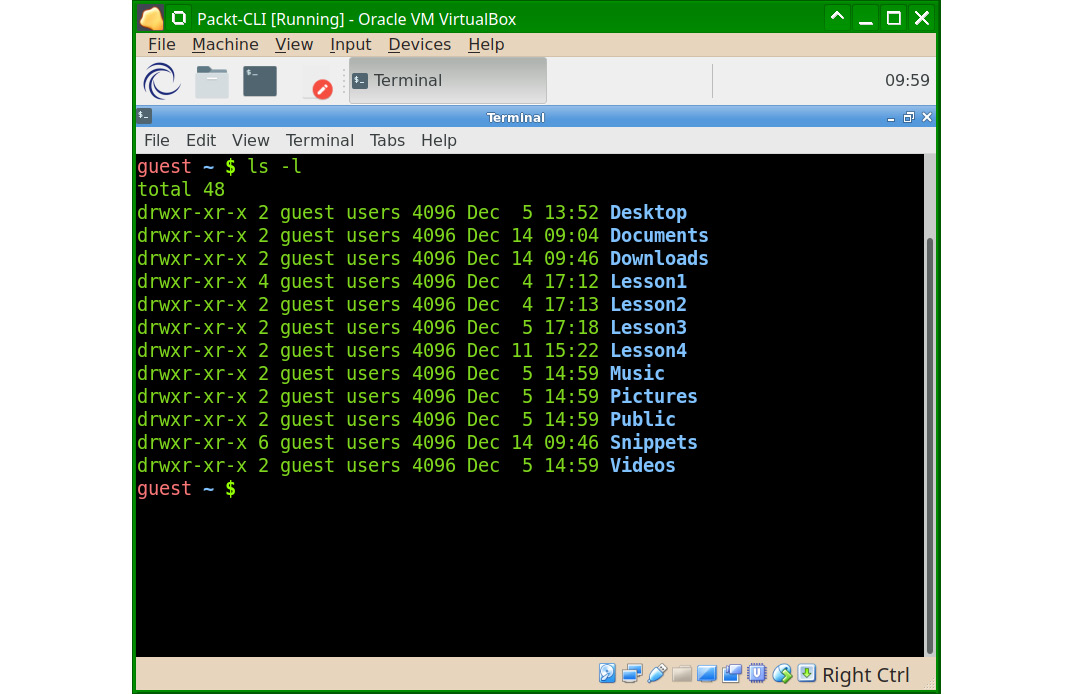
Task: Click the Lesson3 directory name
Action: pyautogui.click(x=648, y=327)
